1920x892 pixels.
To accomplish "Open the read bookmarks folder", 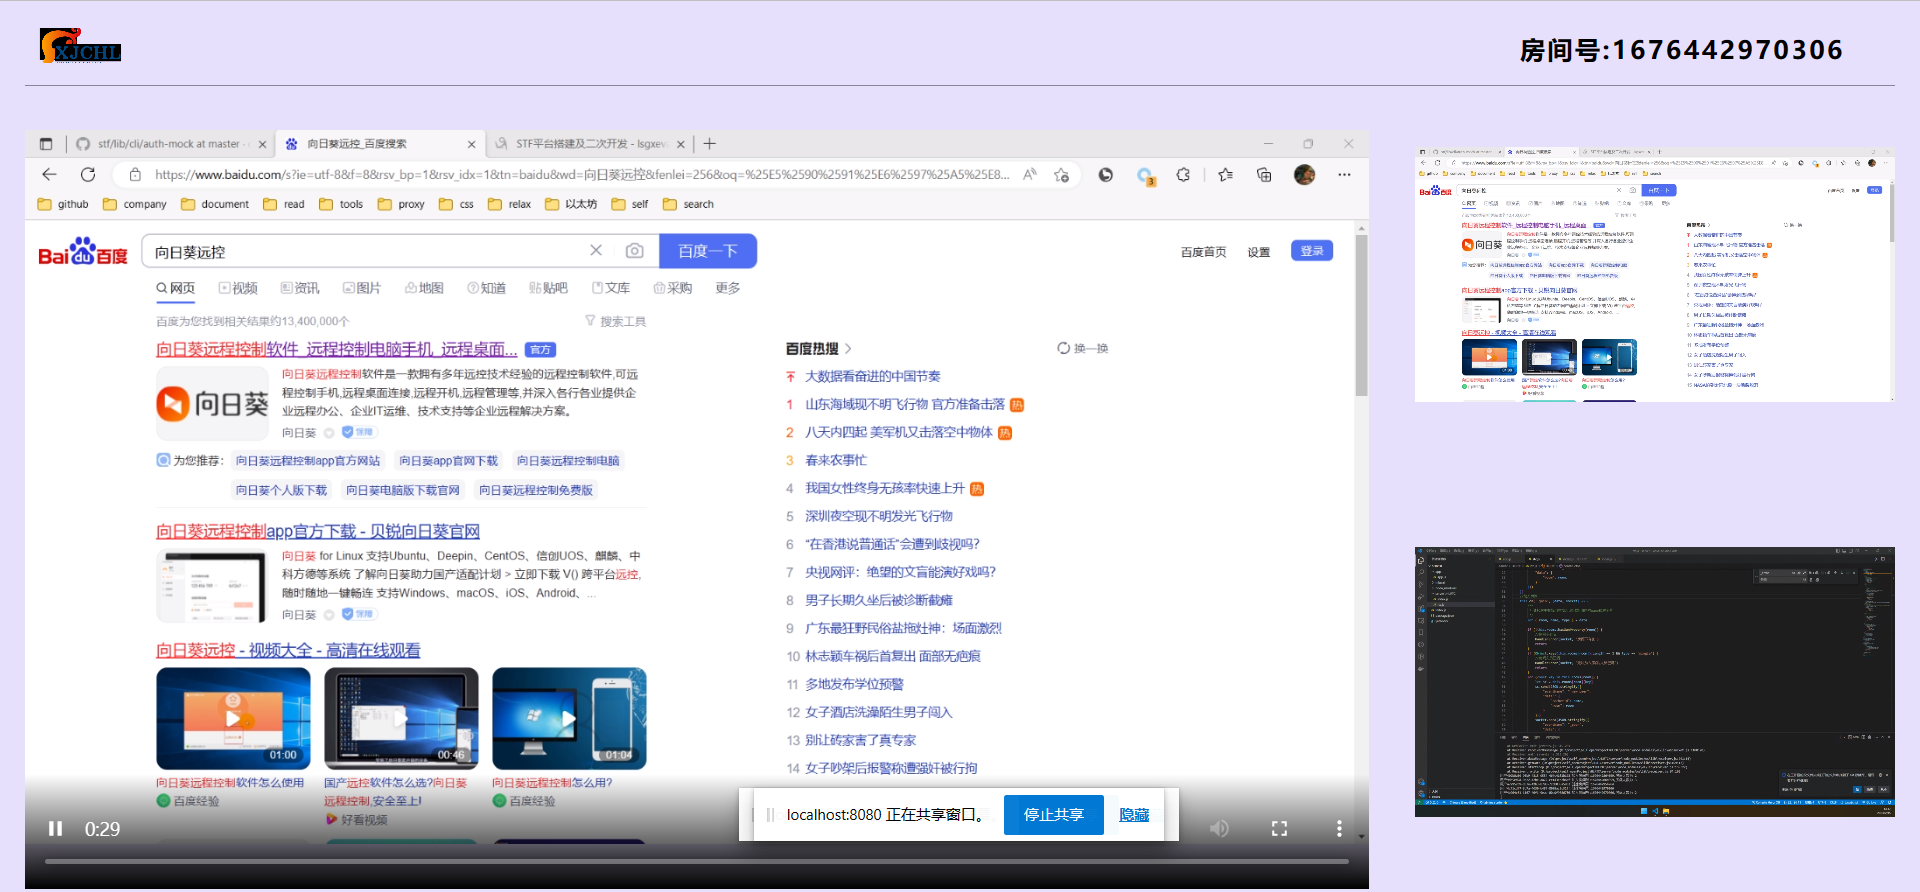I will (284, 204).
